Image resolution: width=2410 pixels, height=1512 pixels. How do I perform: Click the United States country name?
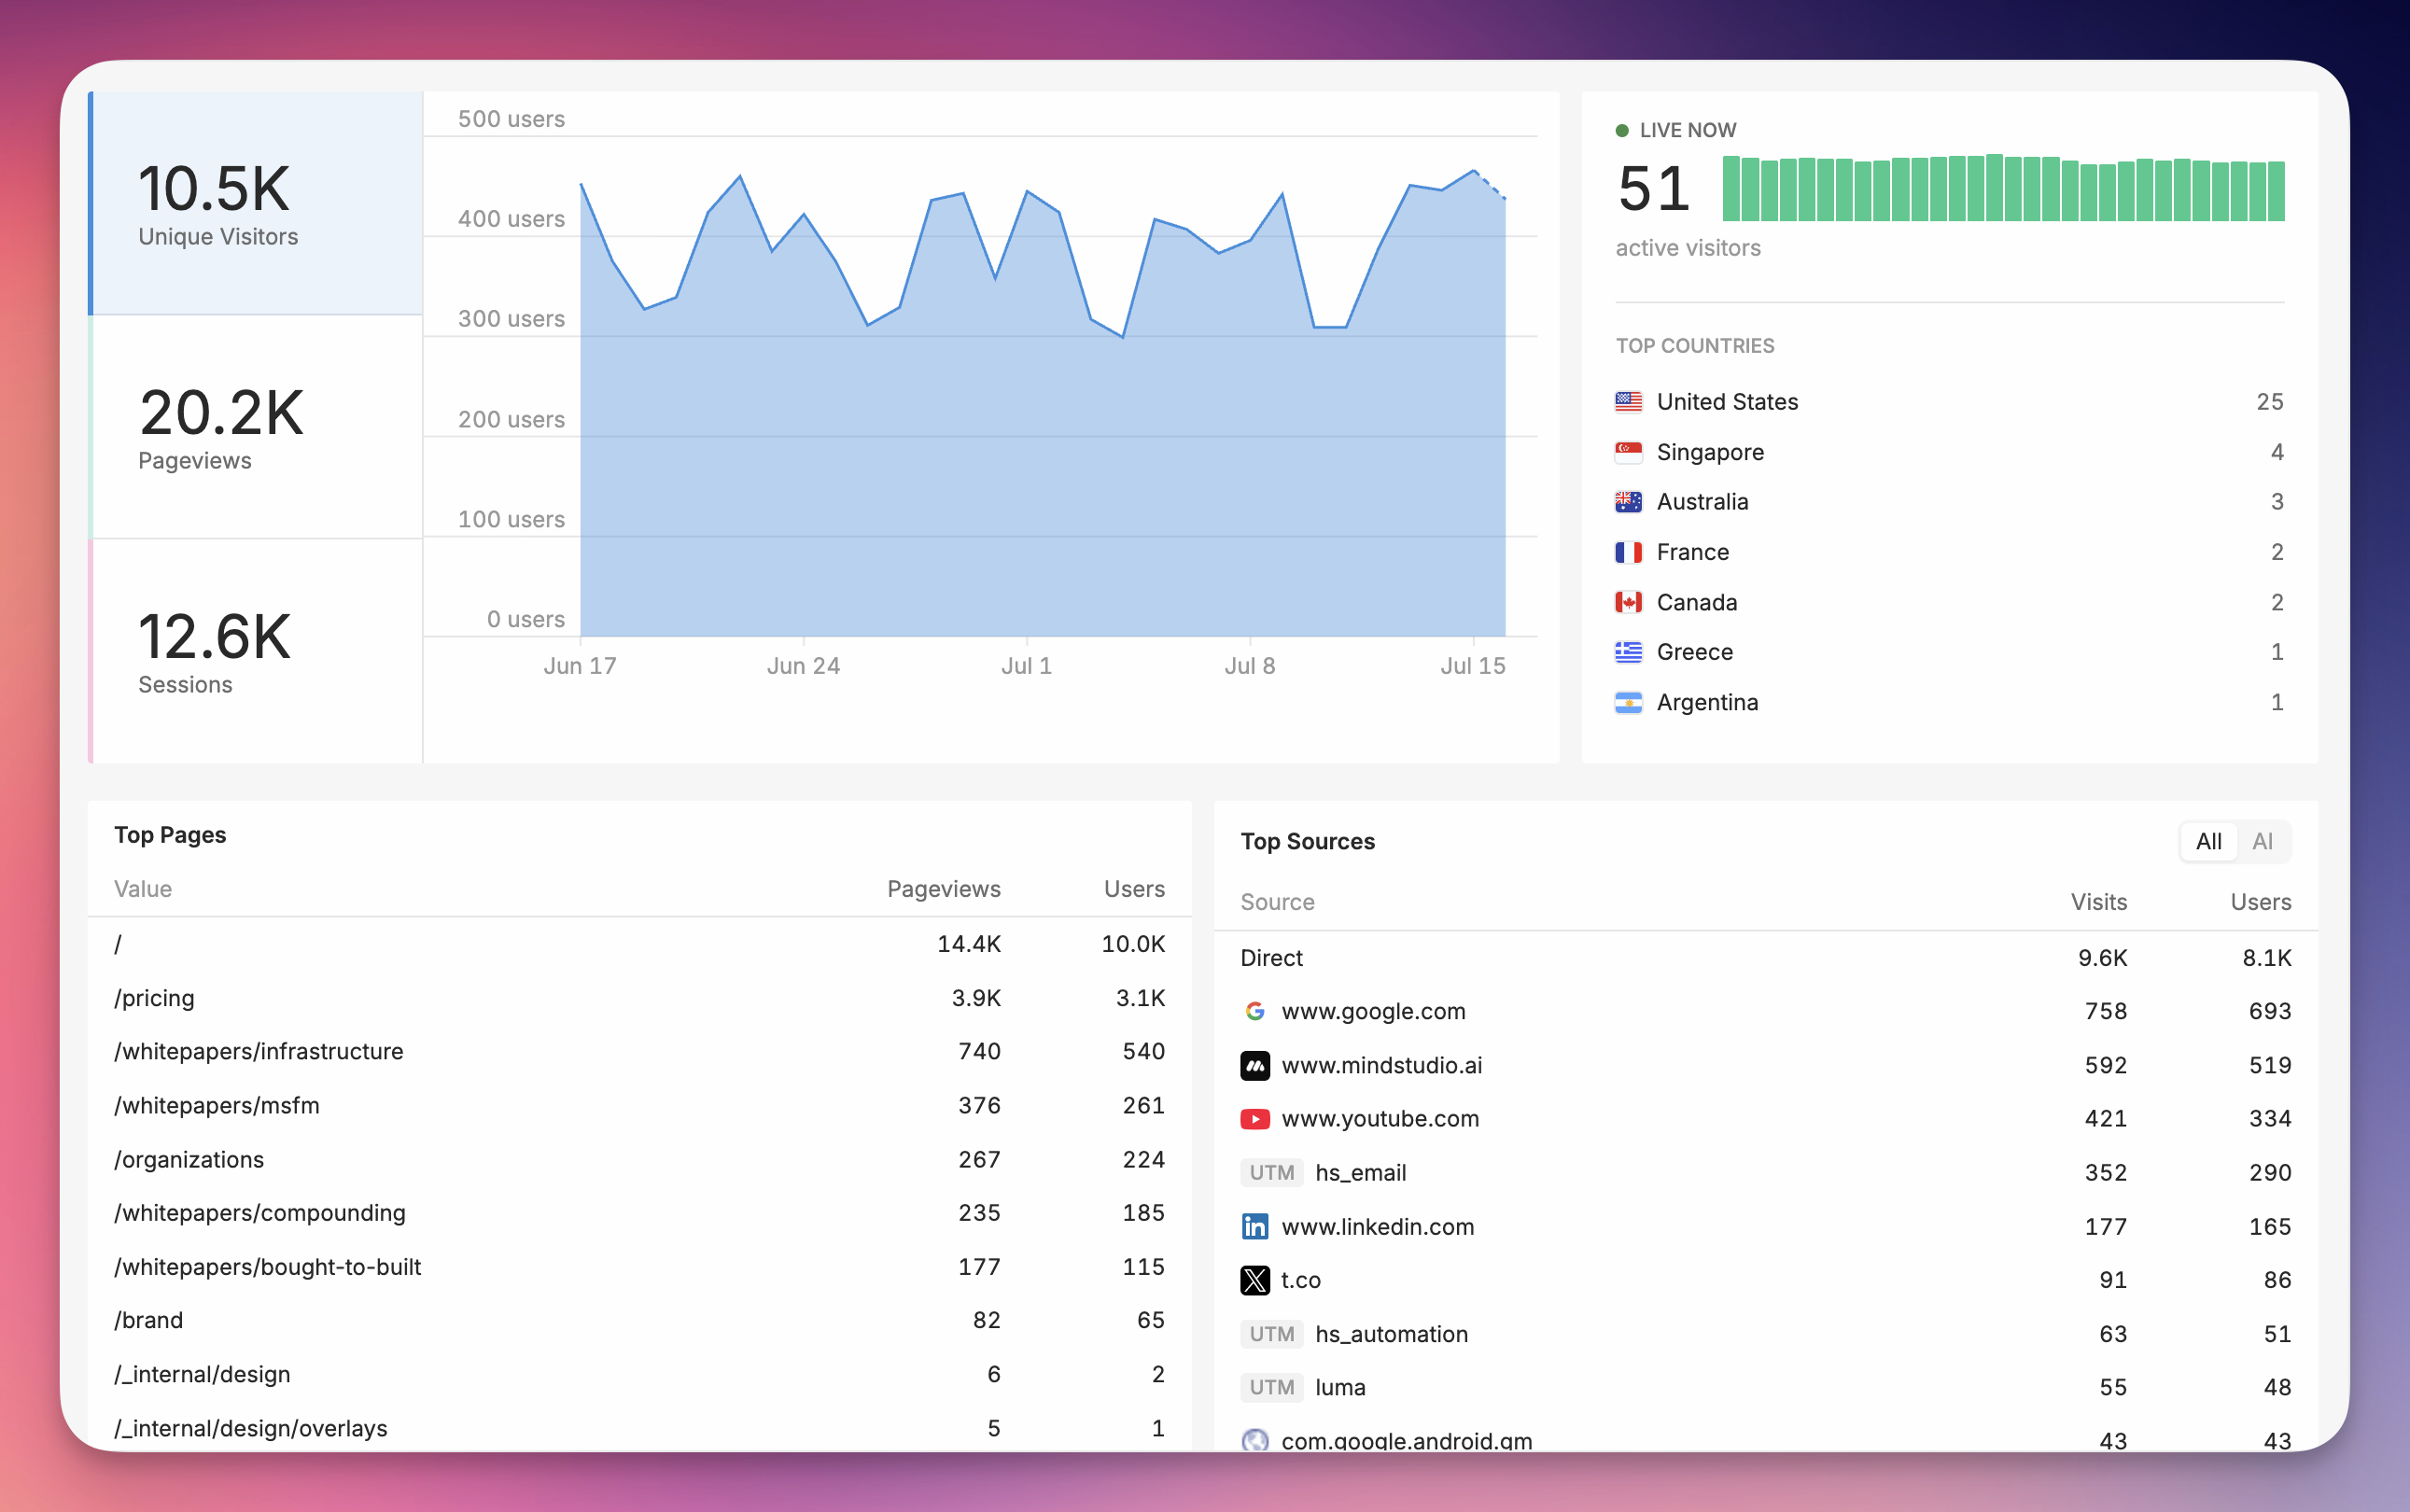[1727, 402]
